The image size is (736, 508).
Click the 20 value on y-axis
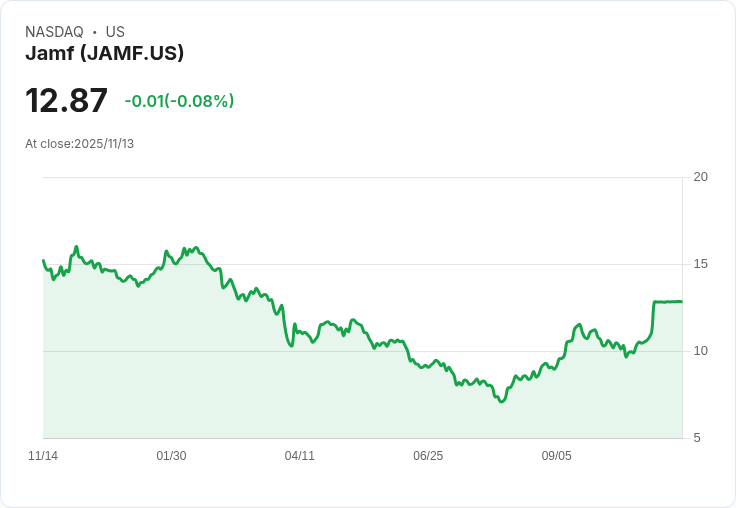701,177
